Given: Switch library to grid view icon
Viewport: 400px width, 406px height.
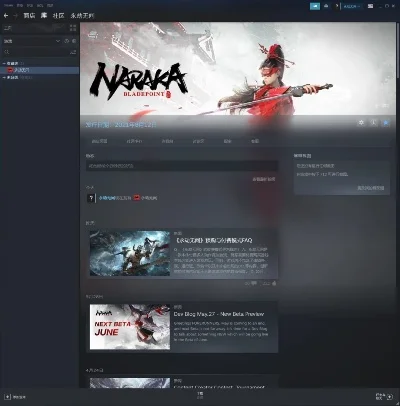Looking at the screenshot, I should click(x=73, y=29).
